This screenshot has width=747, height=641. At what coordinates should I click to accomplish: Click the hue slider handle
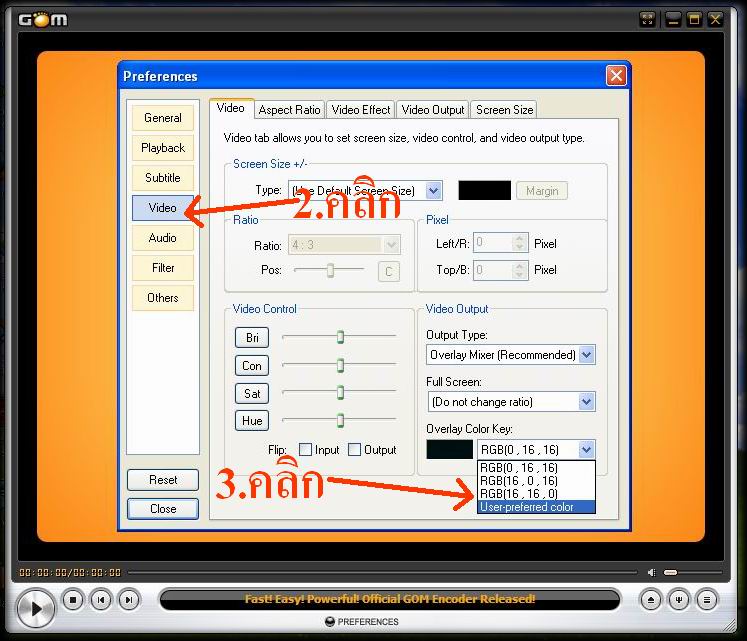tap(340, 420)
